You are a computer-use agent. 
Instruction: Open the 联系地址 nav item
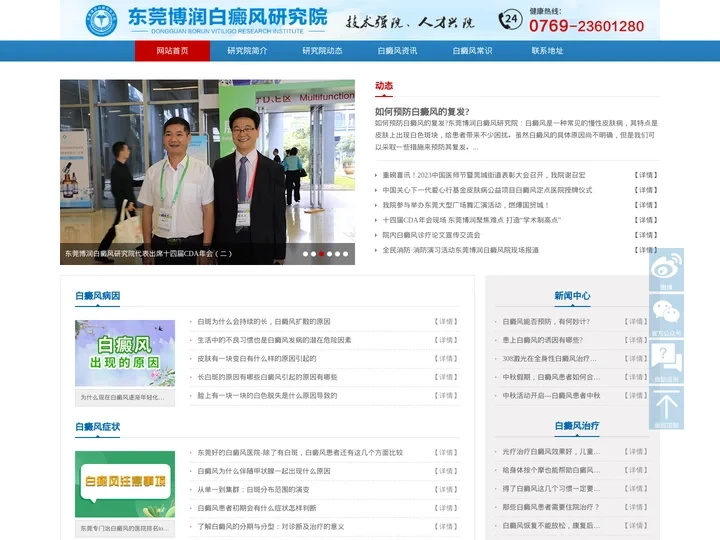coord(547,51)
